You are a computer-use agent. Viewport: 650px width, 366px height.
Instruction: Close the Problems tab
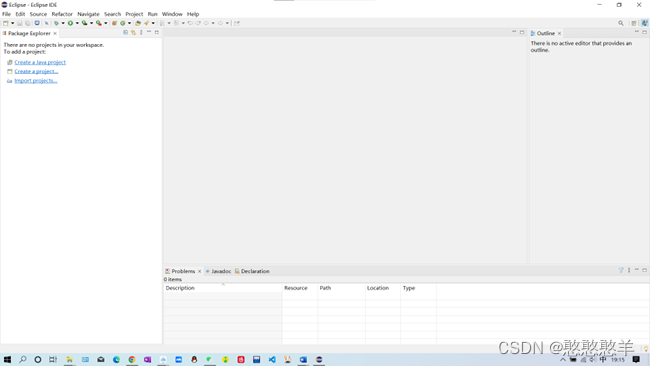(x=199, y=271)
